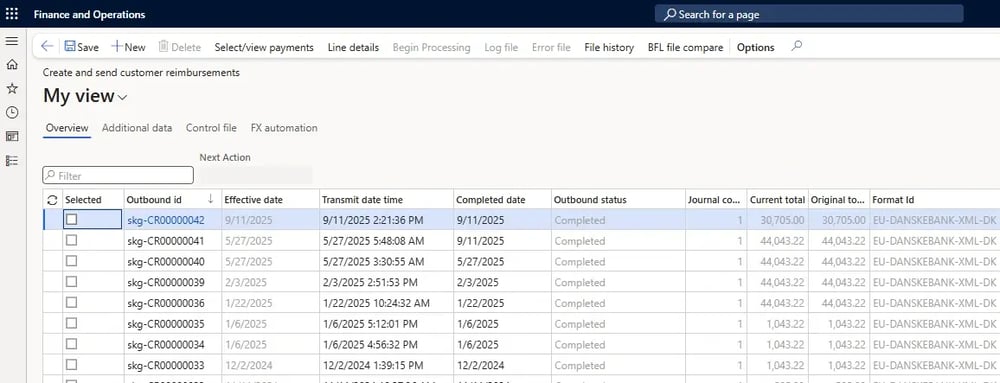The image size is (1000, 383).
Task: Select outbound id skg-CR00000041
Action: [166, 241]
